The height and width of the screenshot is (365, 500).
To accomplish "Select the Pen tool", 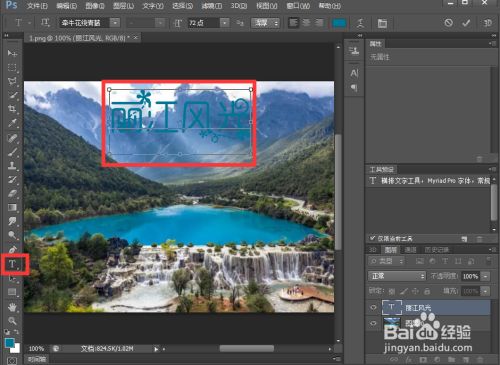I will click(12, 249).
